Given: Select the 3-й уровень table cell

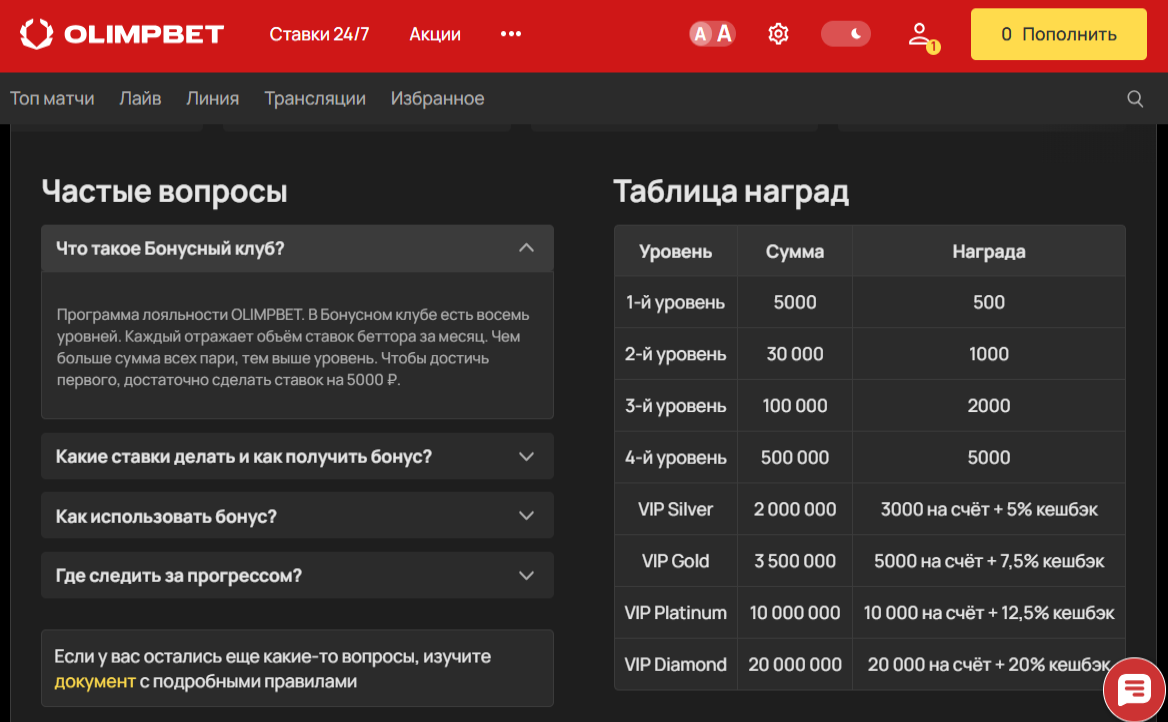Looking at the screenshot, I should point(676,406).
